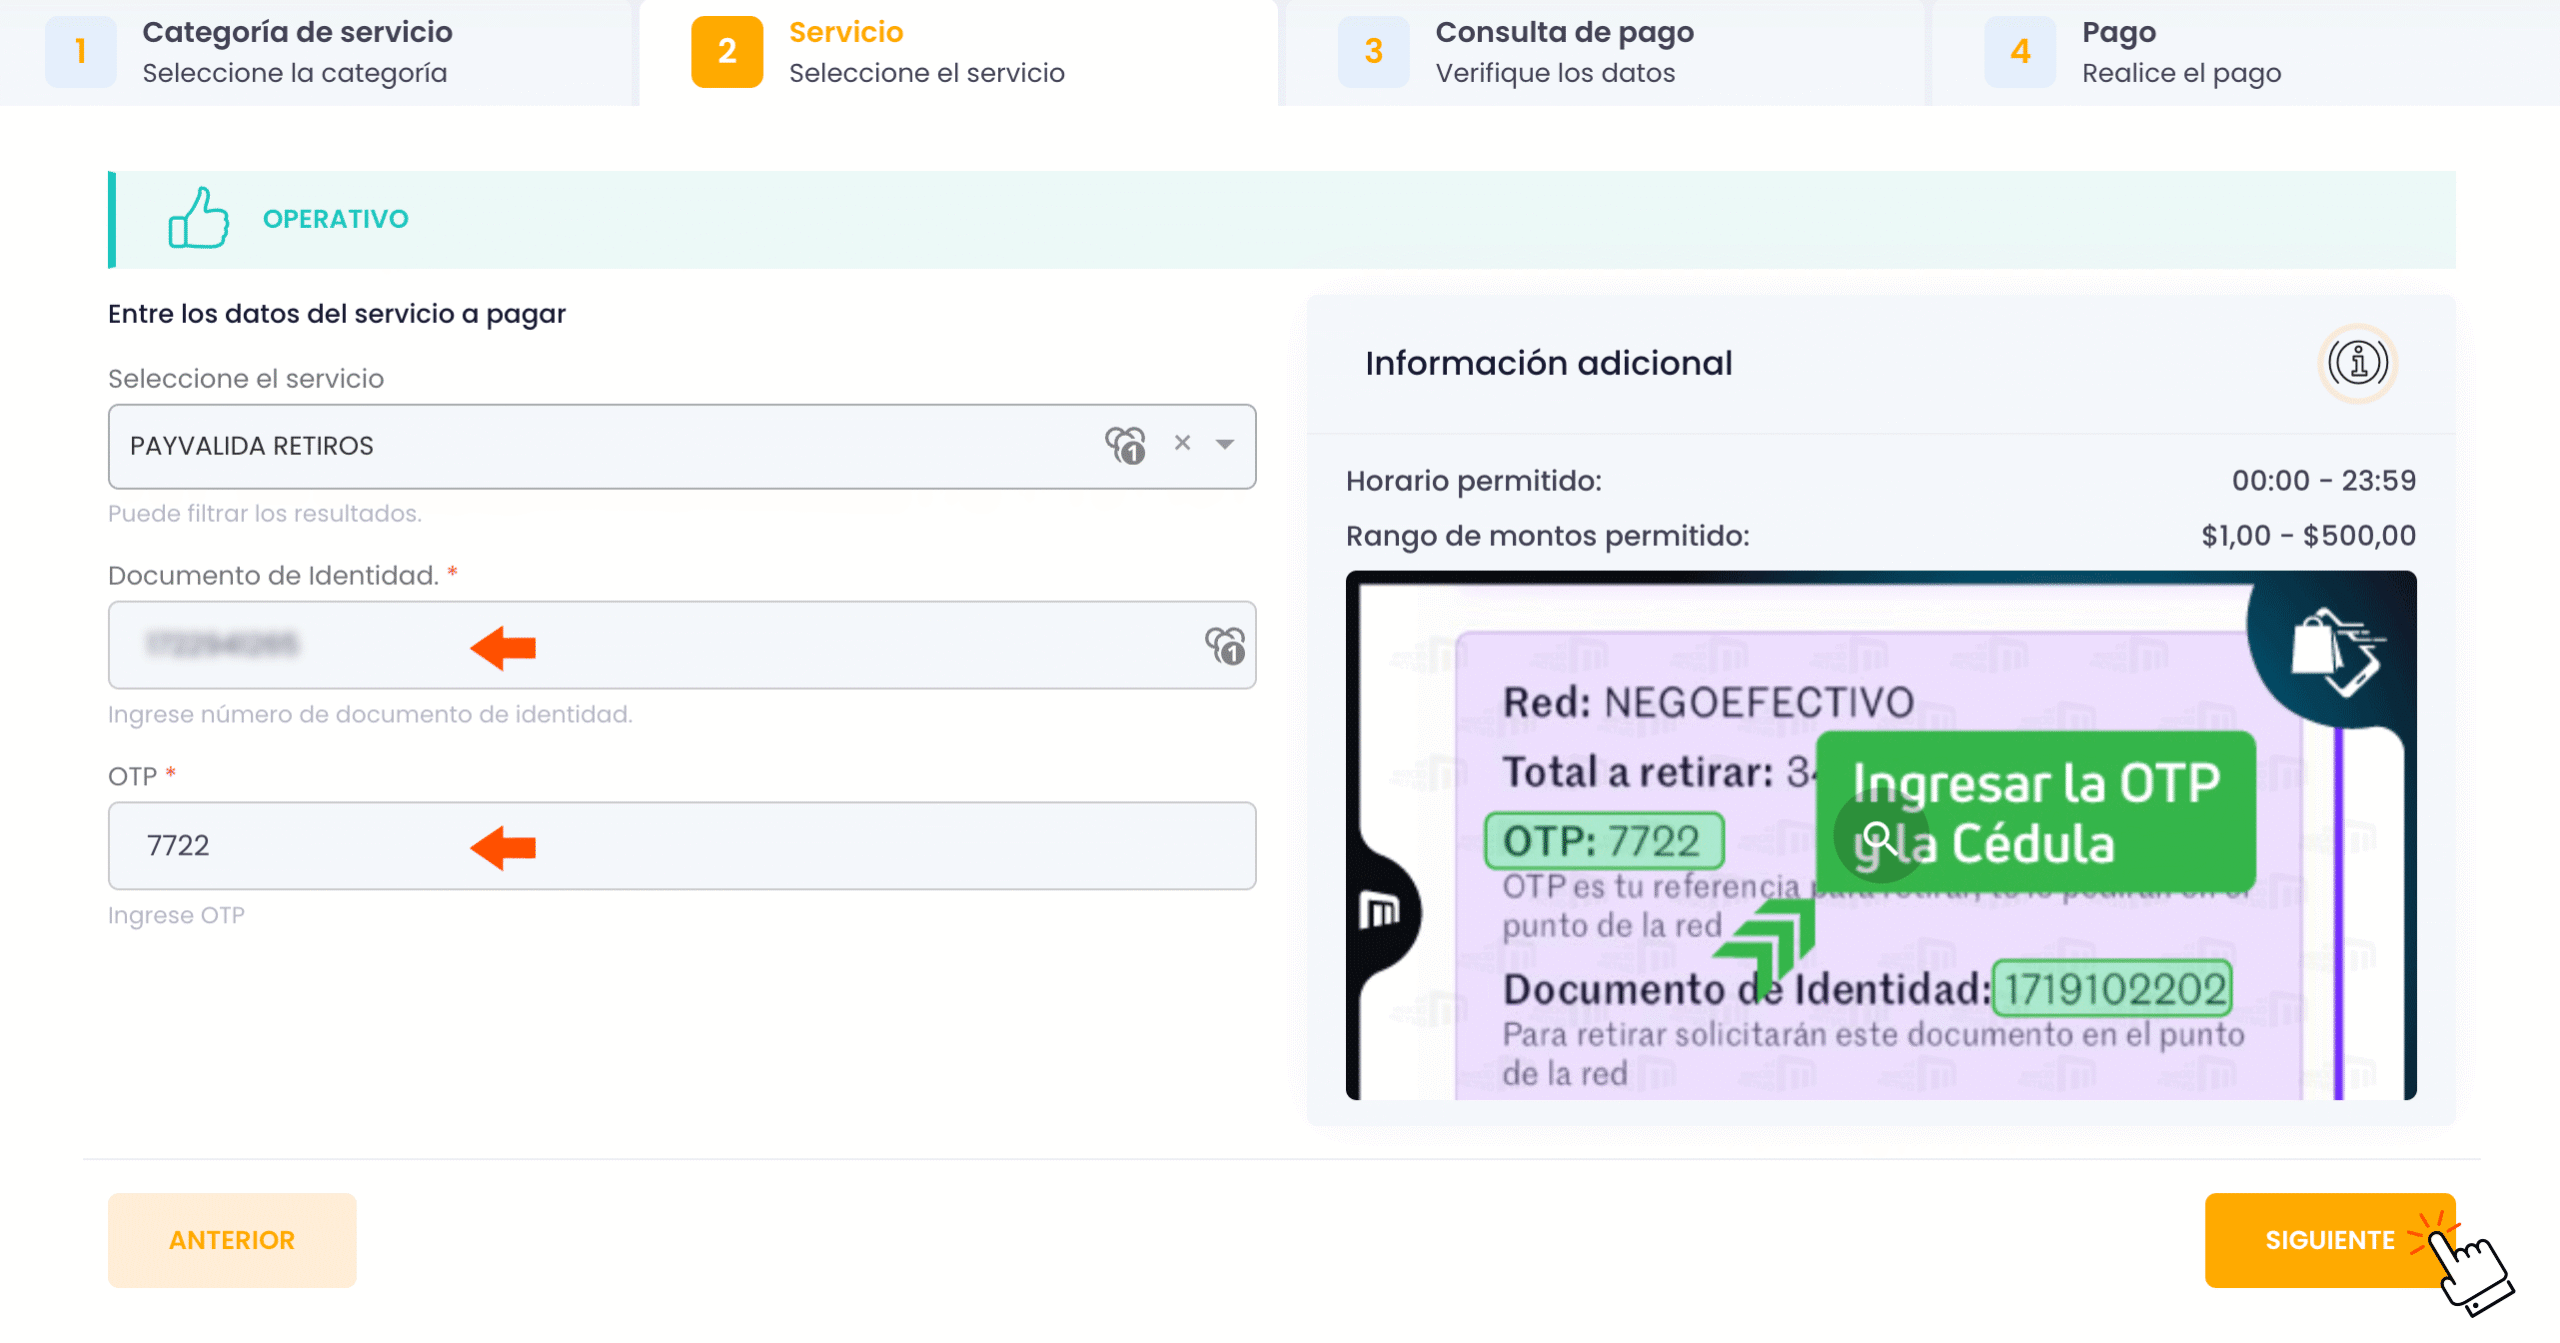Open the PAYVALIDA RETIROS service combo box
2560x1343 pixels.
(x=682, y=446)
